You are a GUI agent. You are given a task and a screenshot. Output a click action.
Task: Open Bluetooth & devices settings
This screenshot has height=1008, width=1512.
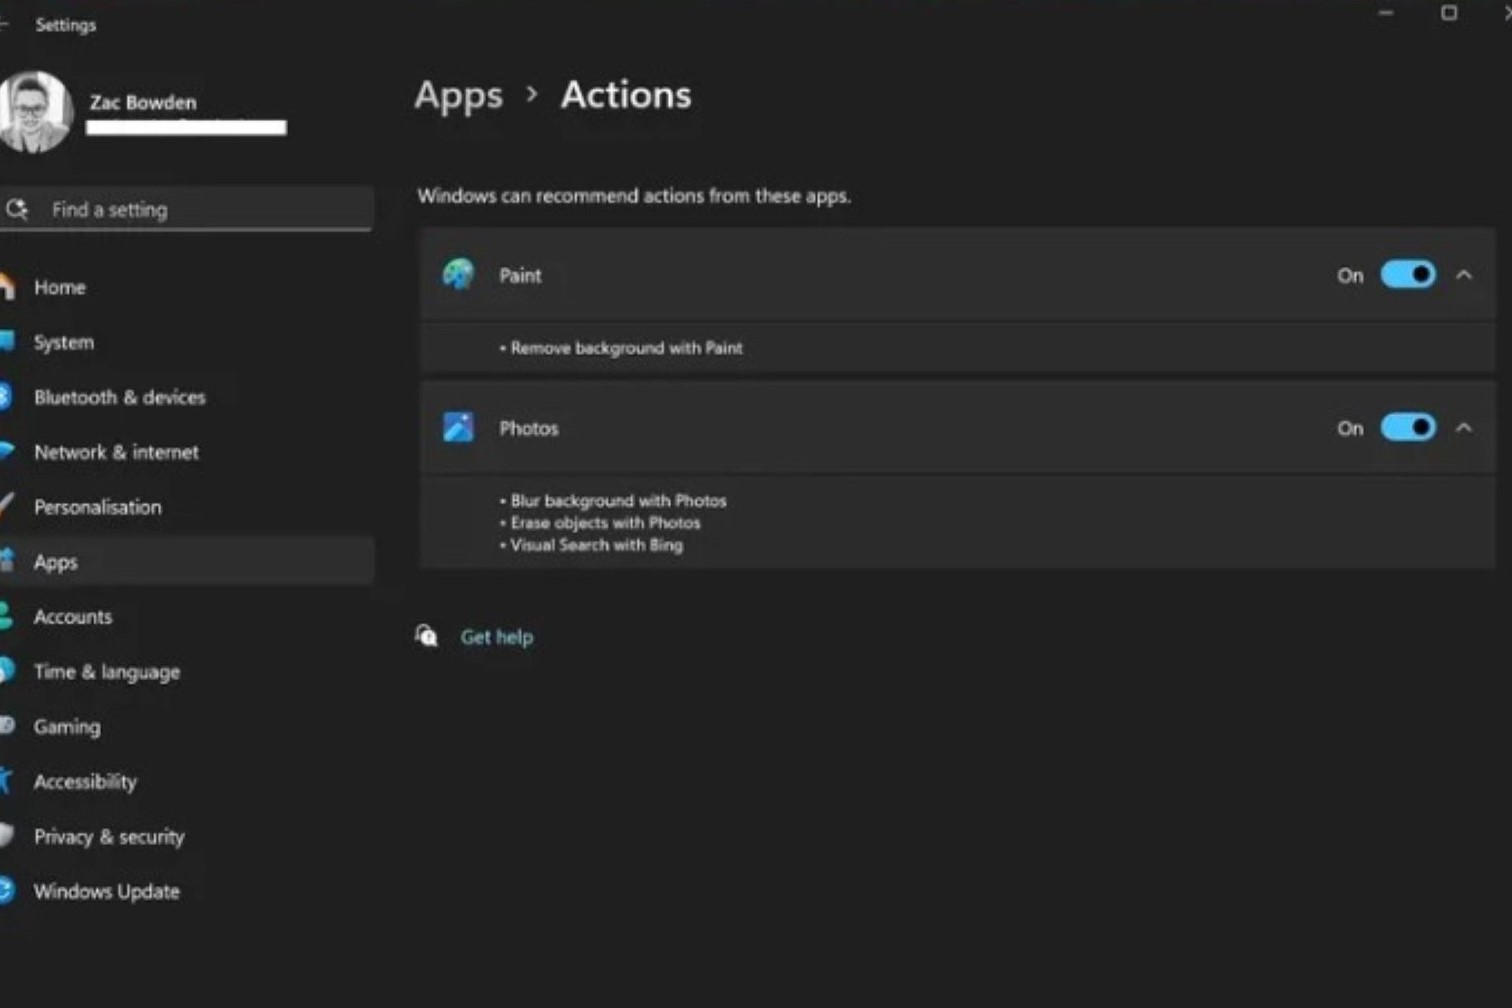point(119,397)
